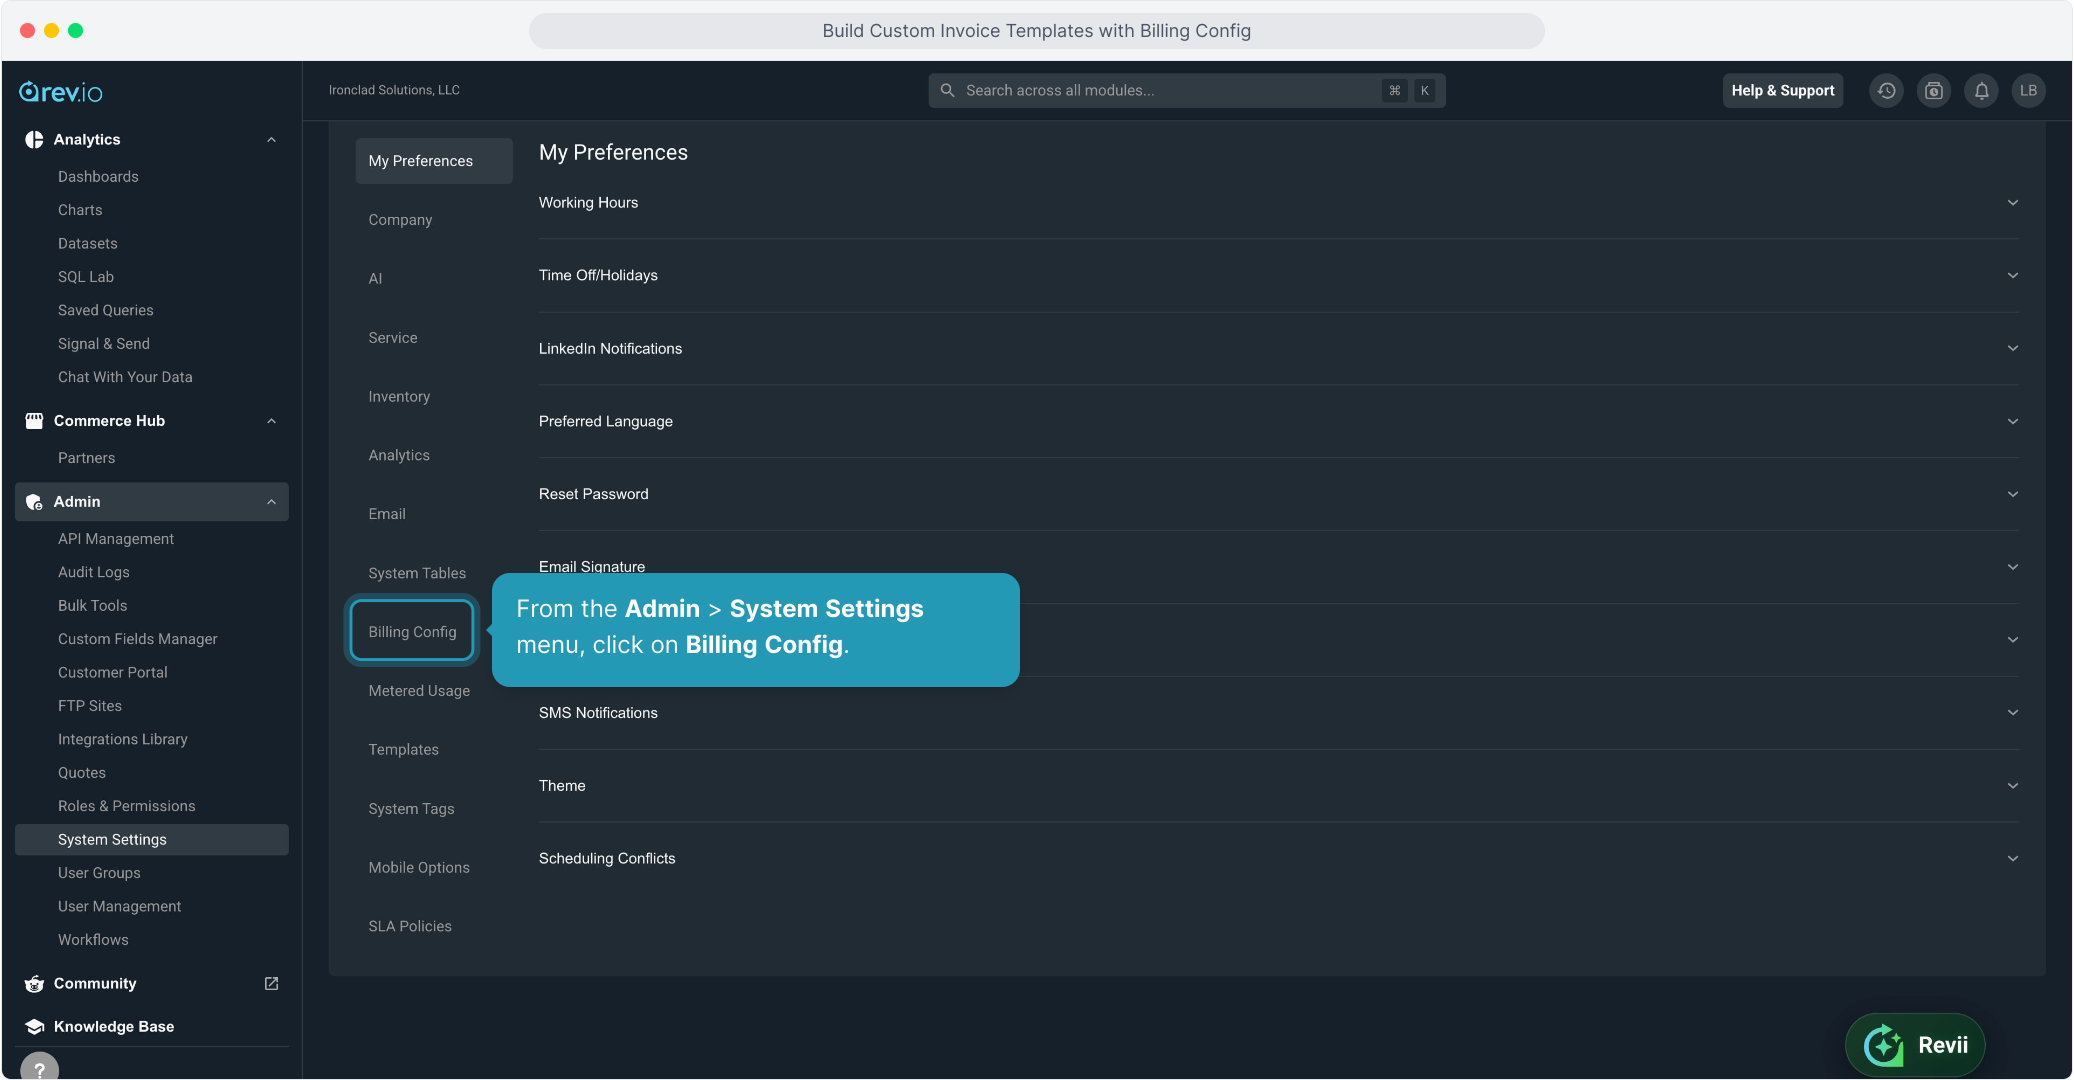Expand the Email Signature section
This screenshot has width=2074, height=1080.
pos(1278,567)
